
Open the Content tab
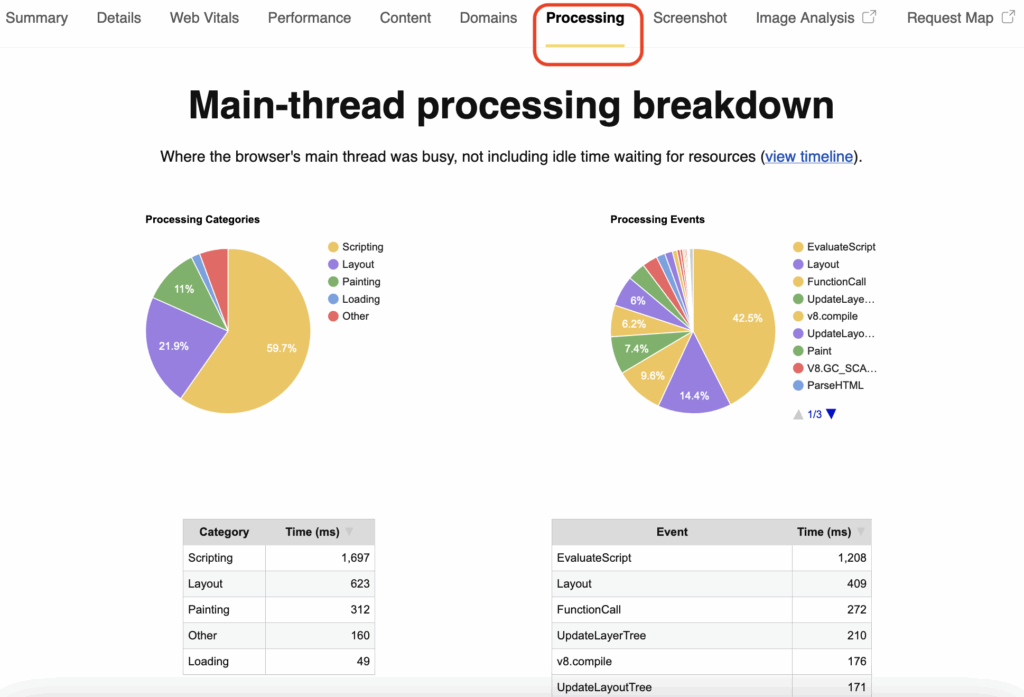pos(404,17)
